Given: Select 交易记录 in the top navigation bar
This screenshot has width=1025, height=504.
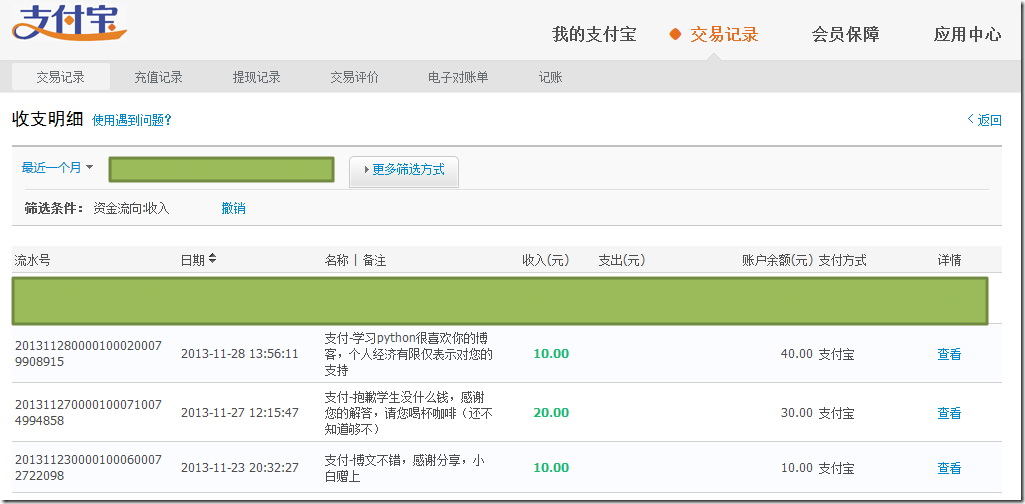Looking at the screenshot, I should point(724,35).
